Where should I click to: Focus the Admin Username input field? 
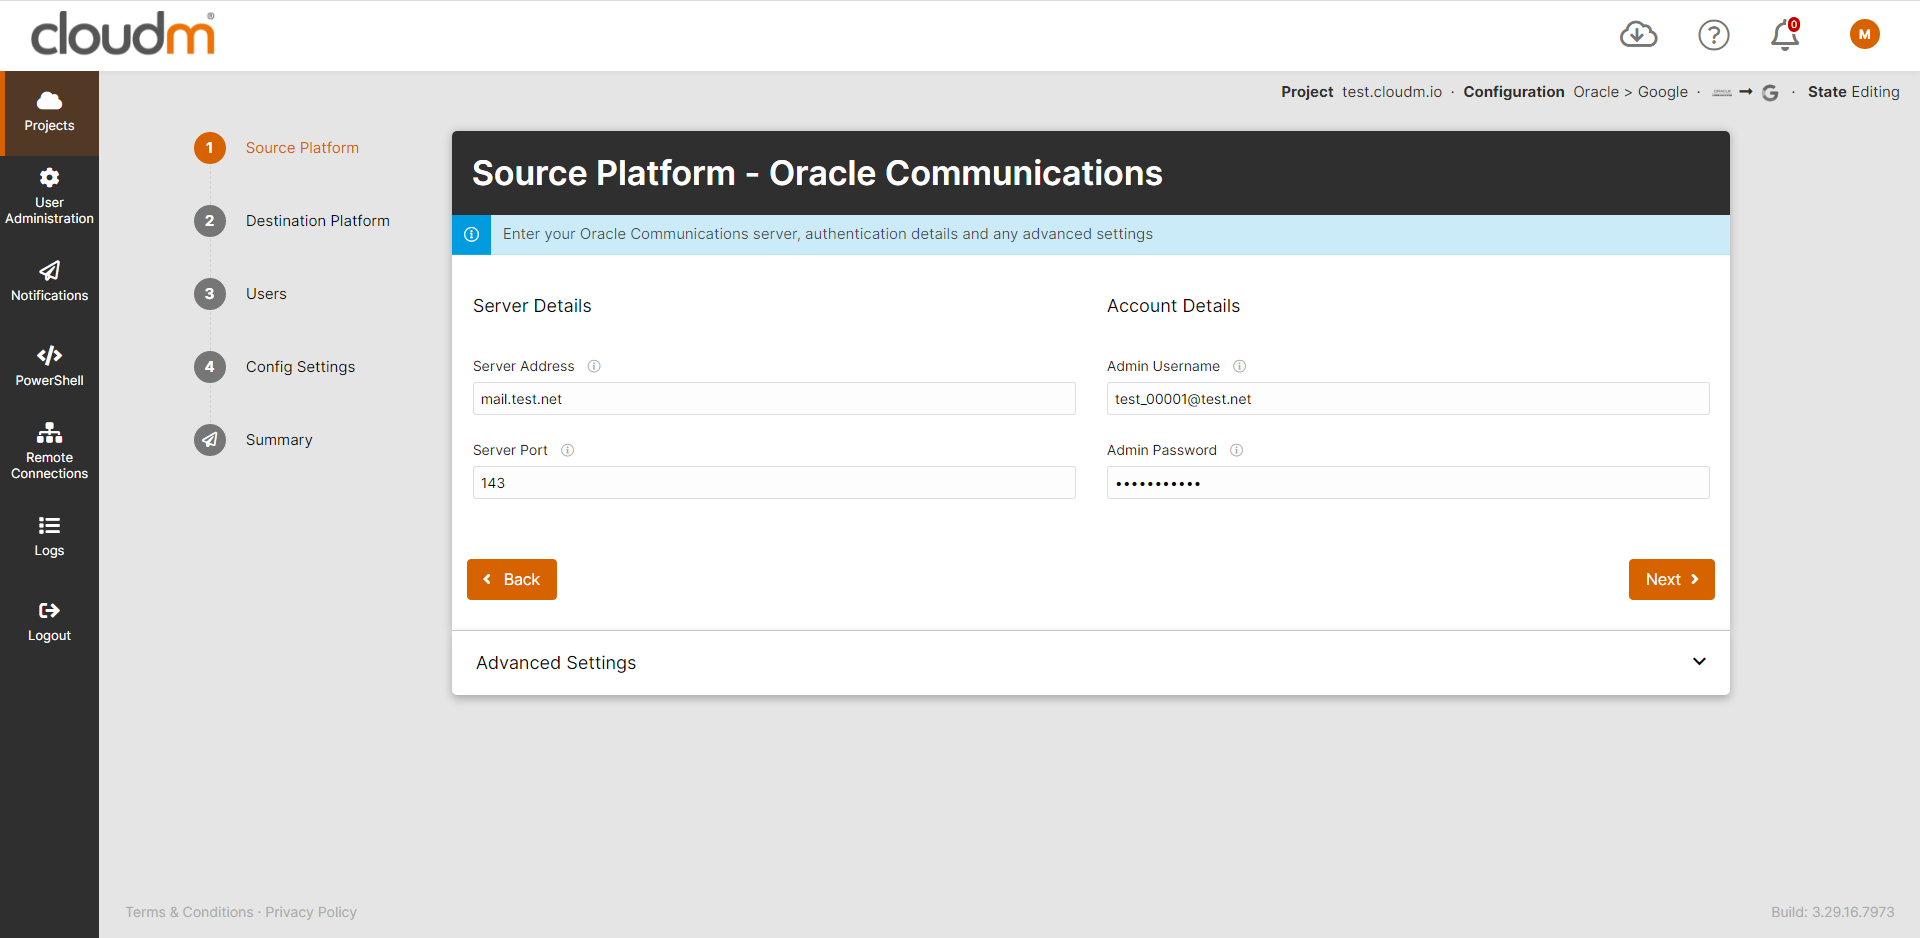tap(1408, 399)
